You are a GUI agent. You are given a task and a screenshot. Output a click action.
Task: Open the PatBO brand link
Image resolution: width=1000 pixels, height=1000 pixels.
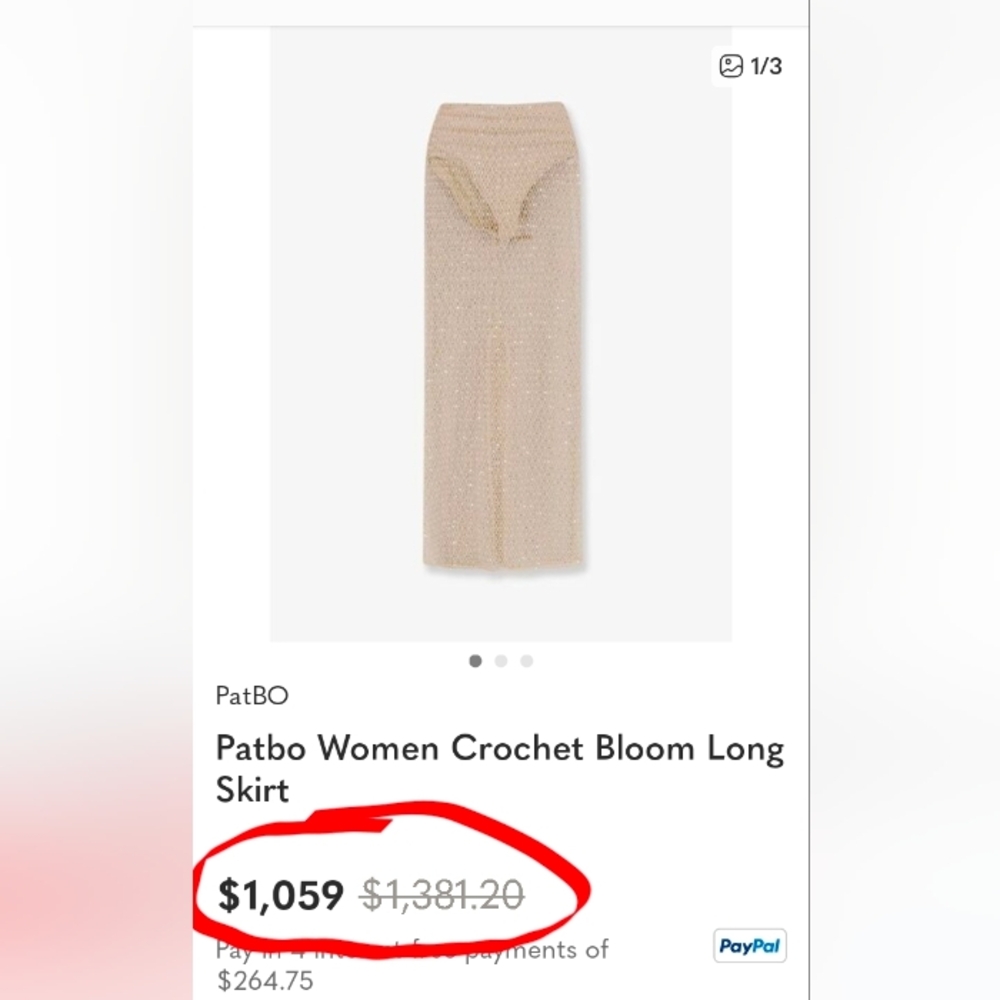click(x=252, y=695)
